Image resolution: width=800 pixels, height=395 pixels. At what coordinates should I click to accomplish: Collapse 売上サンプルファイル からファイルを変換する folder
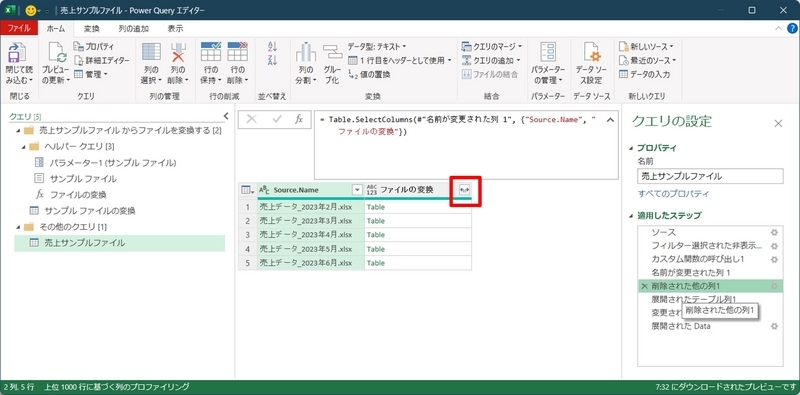point(19,131)
